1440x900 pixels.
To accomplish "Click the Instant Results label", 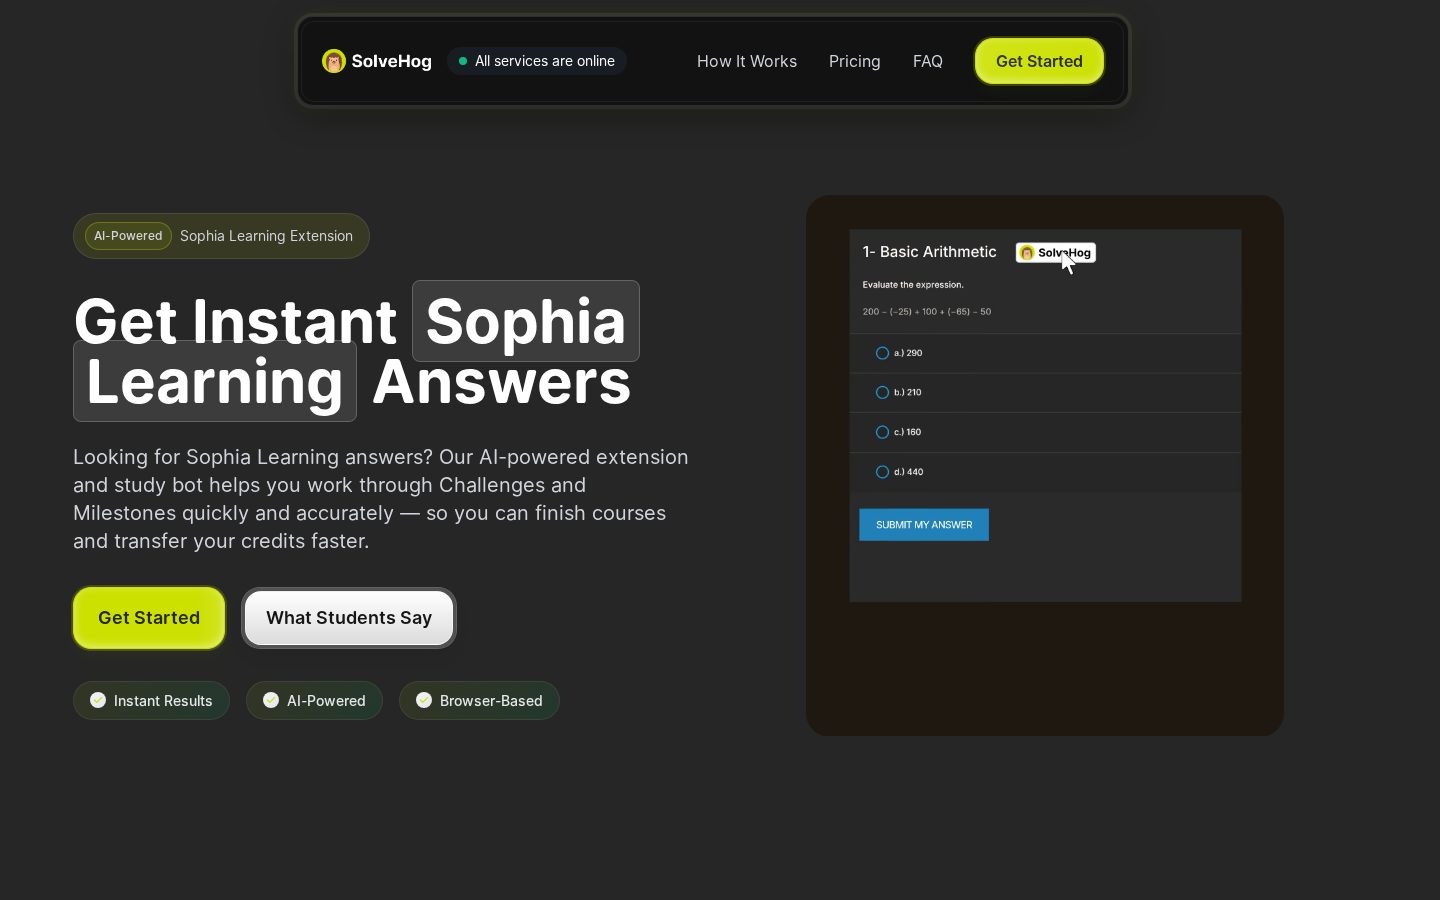I will [x=163, y=701].
